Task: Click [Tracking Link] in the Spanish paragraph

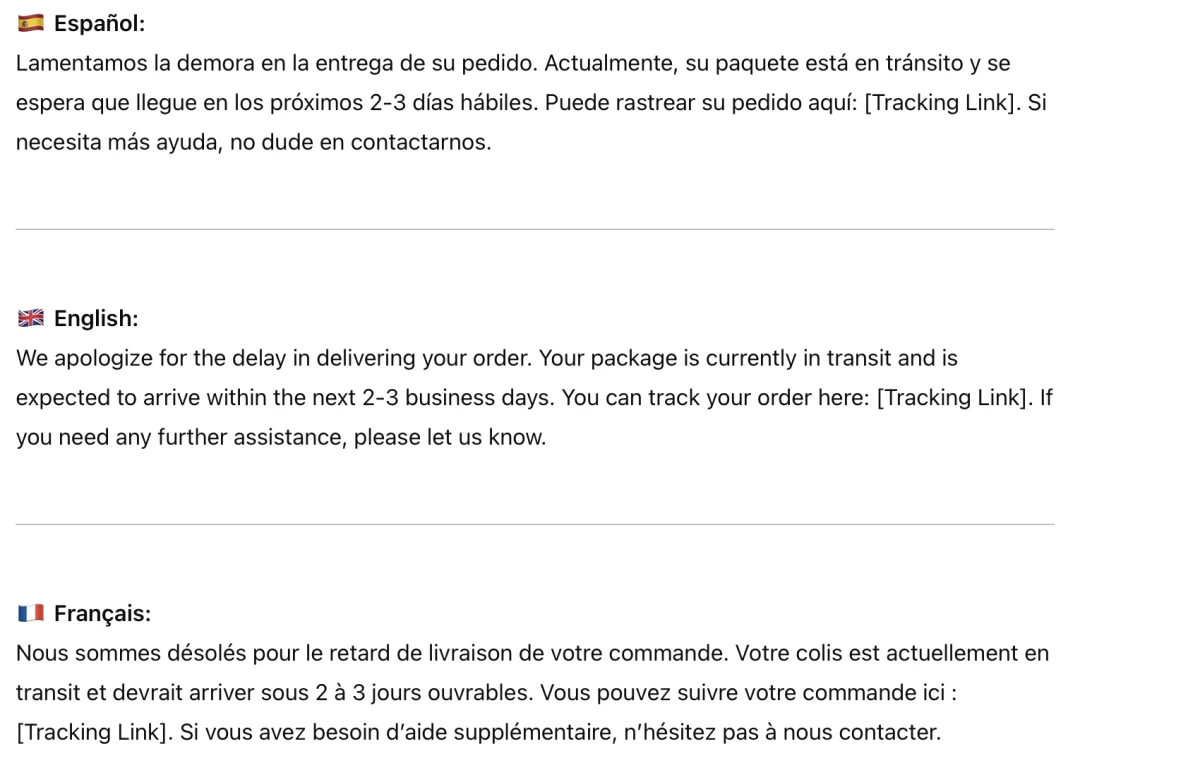Action: point(942,103)
